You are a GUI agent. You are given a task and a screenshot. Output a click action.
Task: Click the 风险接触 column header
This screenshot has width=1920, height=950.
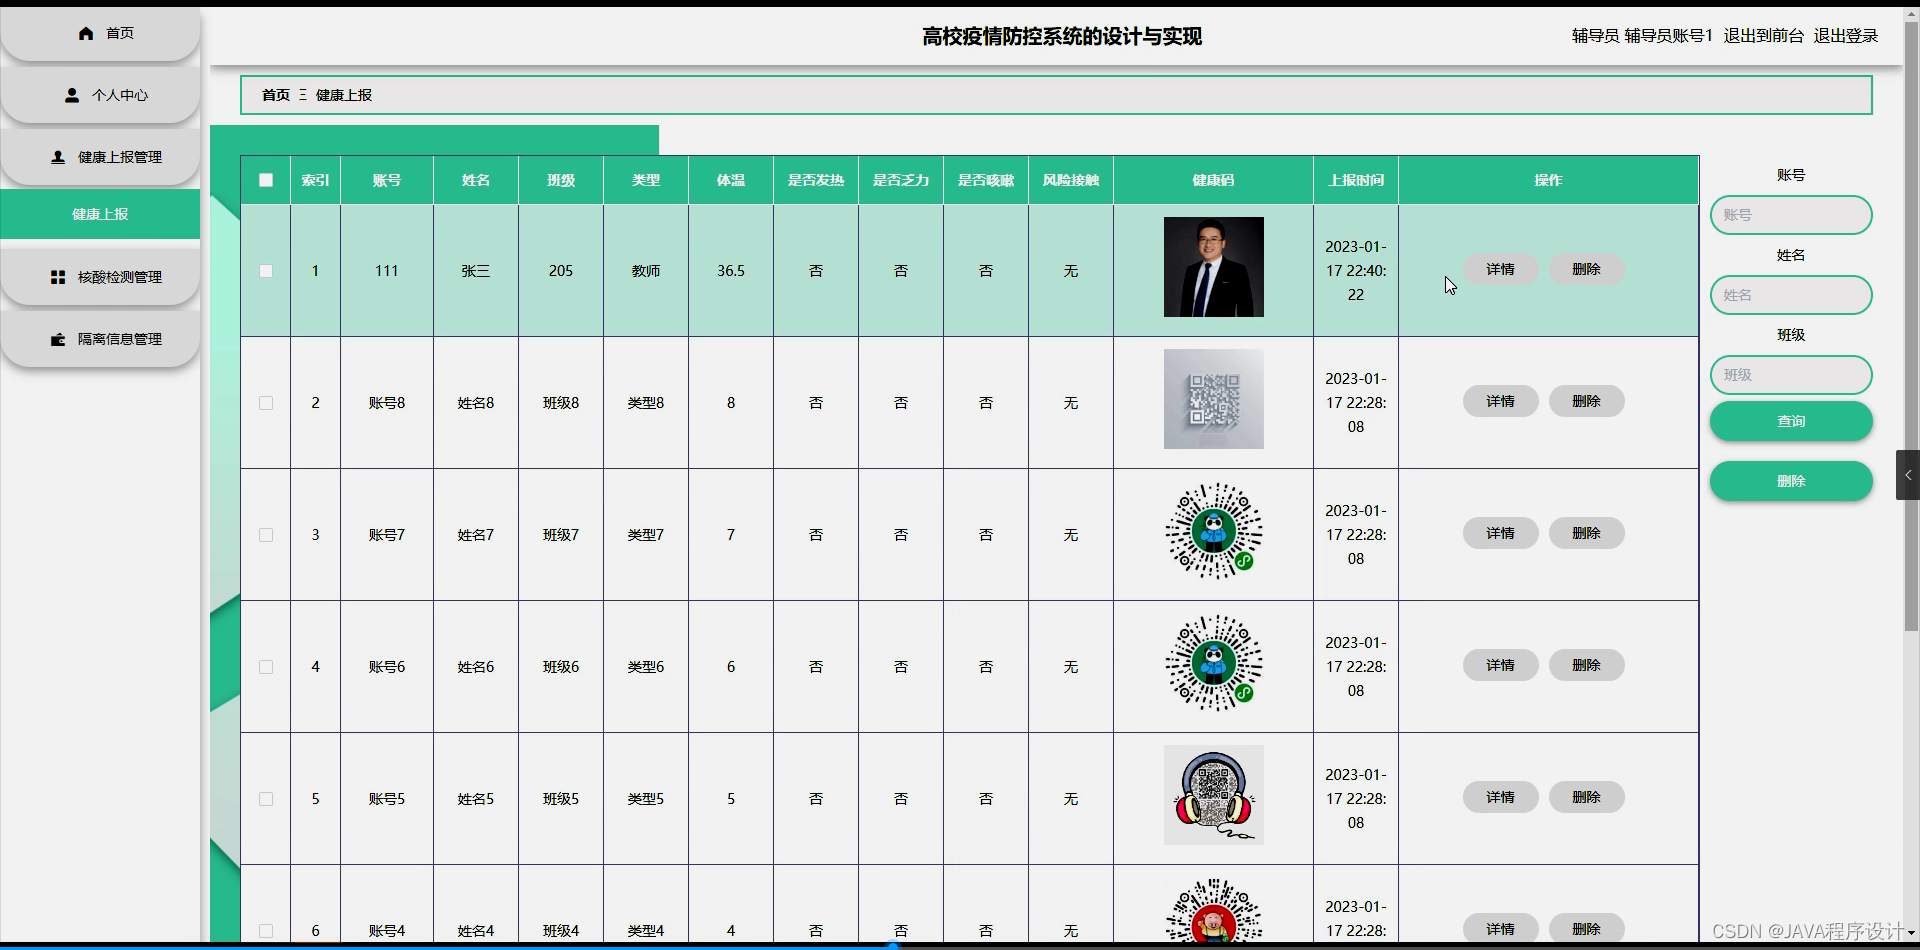pyautogui.click(x=1071, y=180)
